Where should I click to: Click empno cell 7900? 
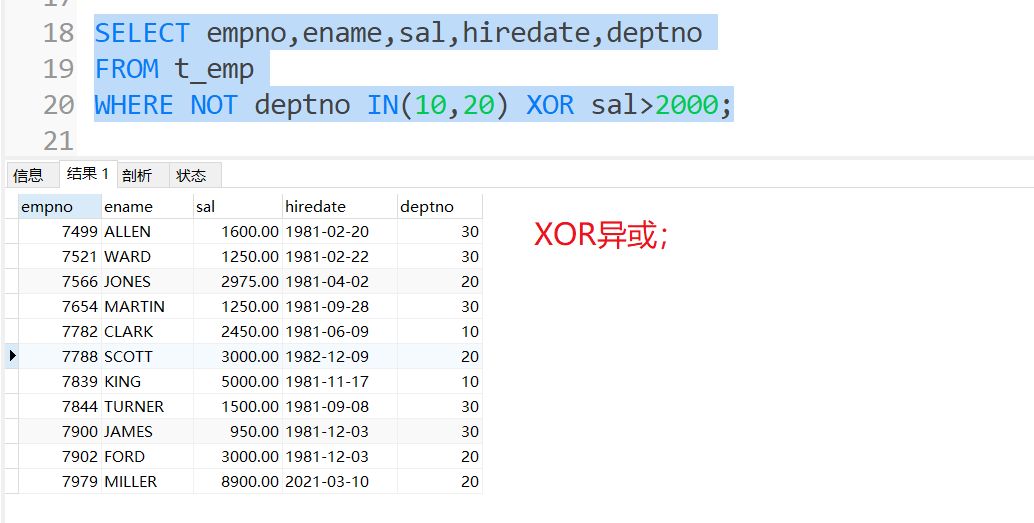(x=59, y=432)
